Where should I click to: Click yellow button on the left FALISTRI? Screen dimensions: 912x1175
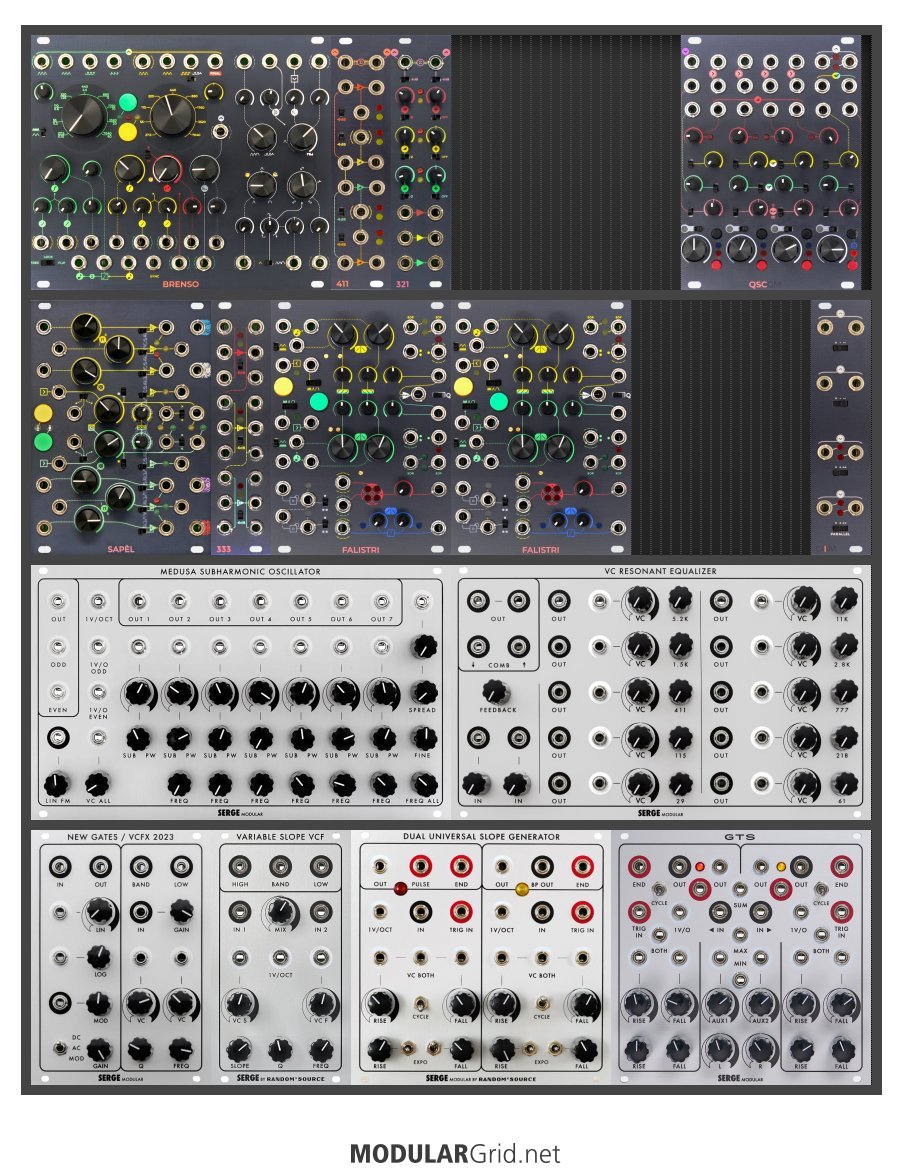tap(283, 386)
